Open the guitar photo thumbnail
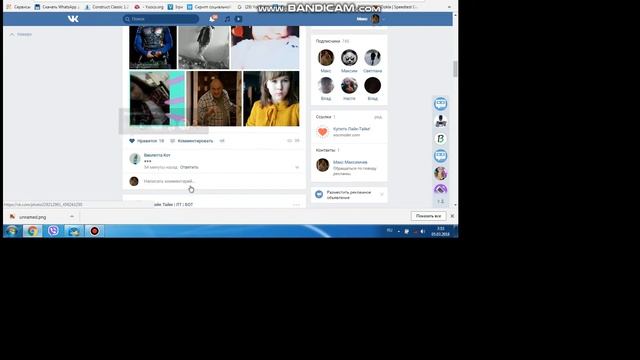The image size is (640, 360). click(x=157, y=98)
